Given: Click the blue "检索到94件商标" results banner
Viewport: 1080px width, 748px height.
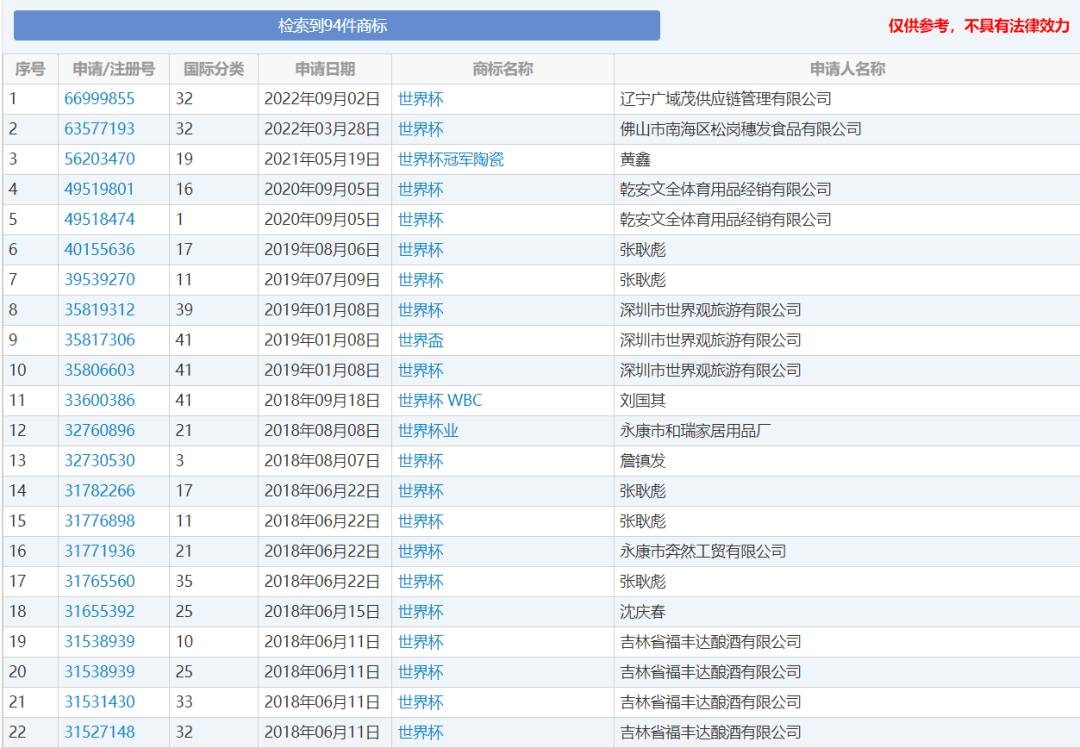Looking at the screenshot, I should pyautogui.click(x=336, y=26).
